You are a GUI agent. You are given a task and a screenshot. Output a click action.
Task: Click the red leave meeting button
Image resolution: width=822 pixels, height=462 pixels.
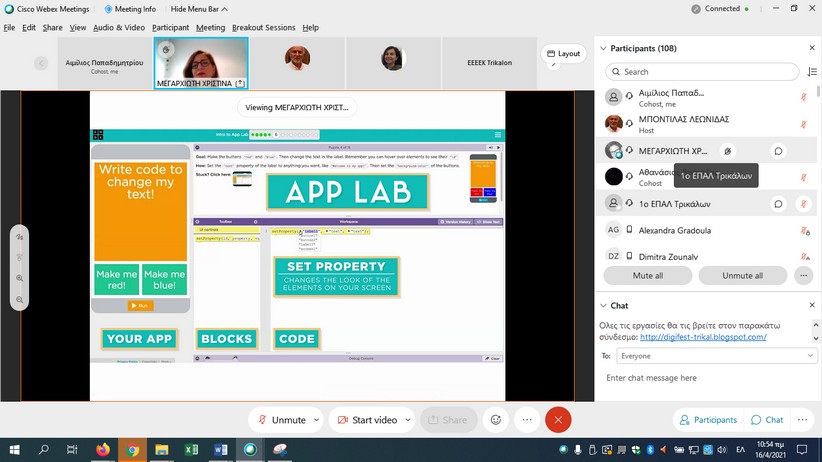(558, 420)
